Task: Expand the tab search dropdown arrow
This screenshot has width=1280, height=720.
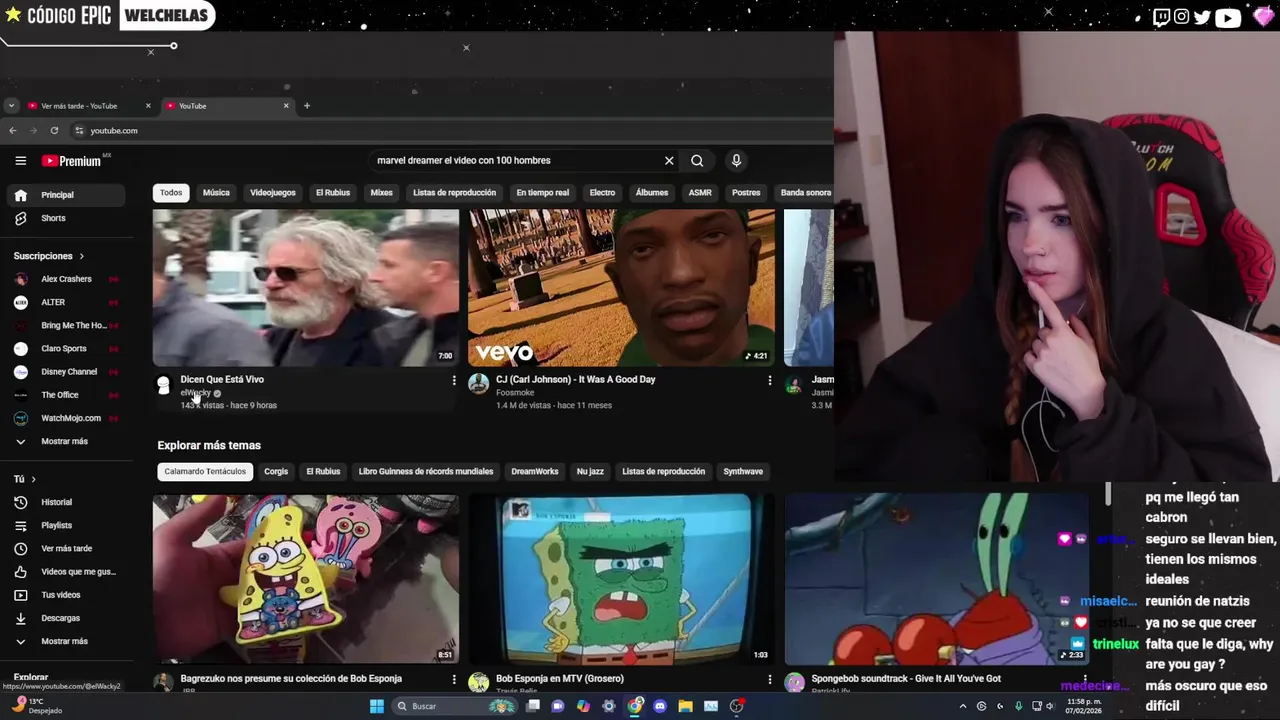Action: click(x=11, y=105)
